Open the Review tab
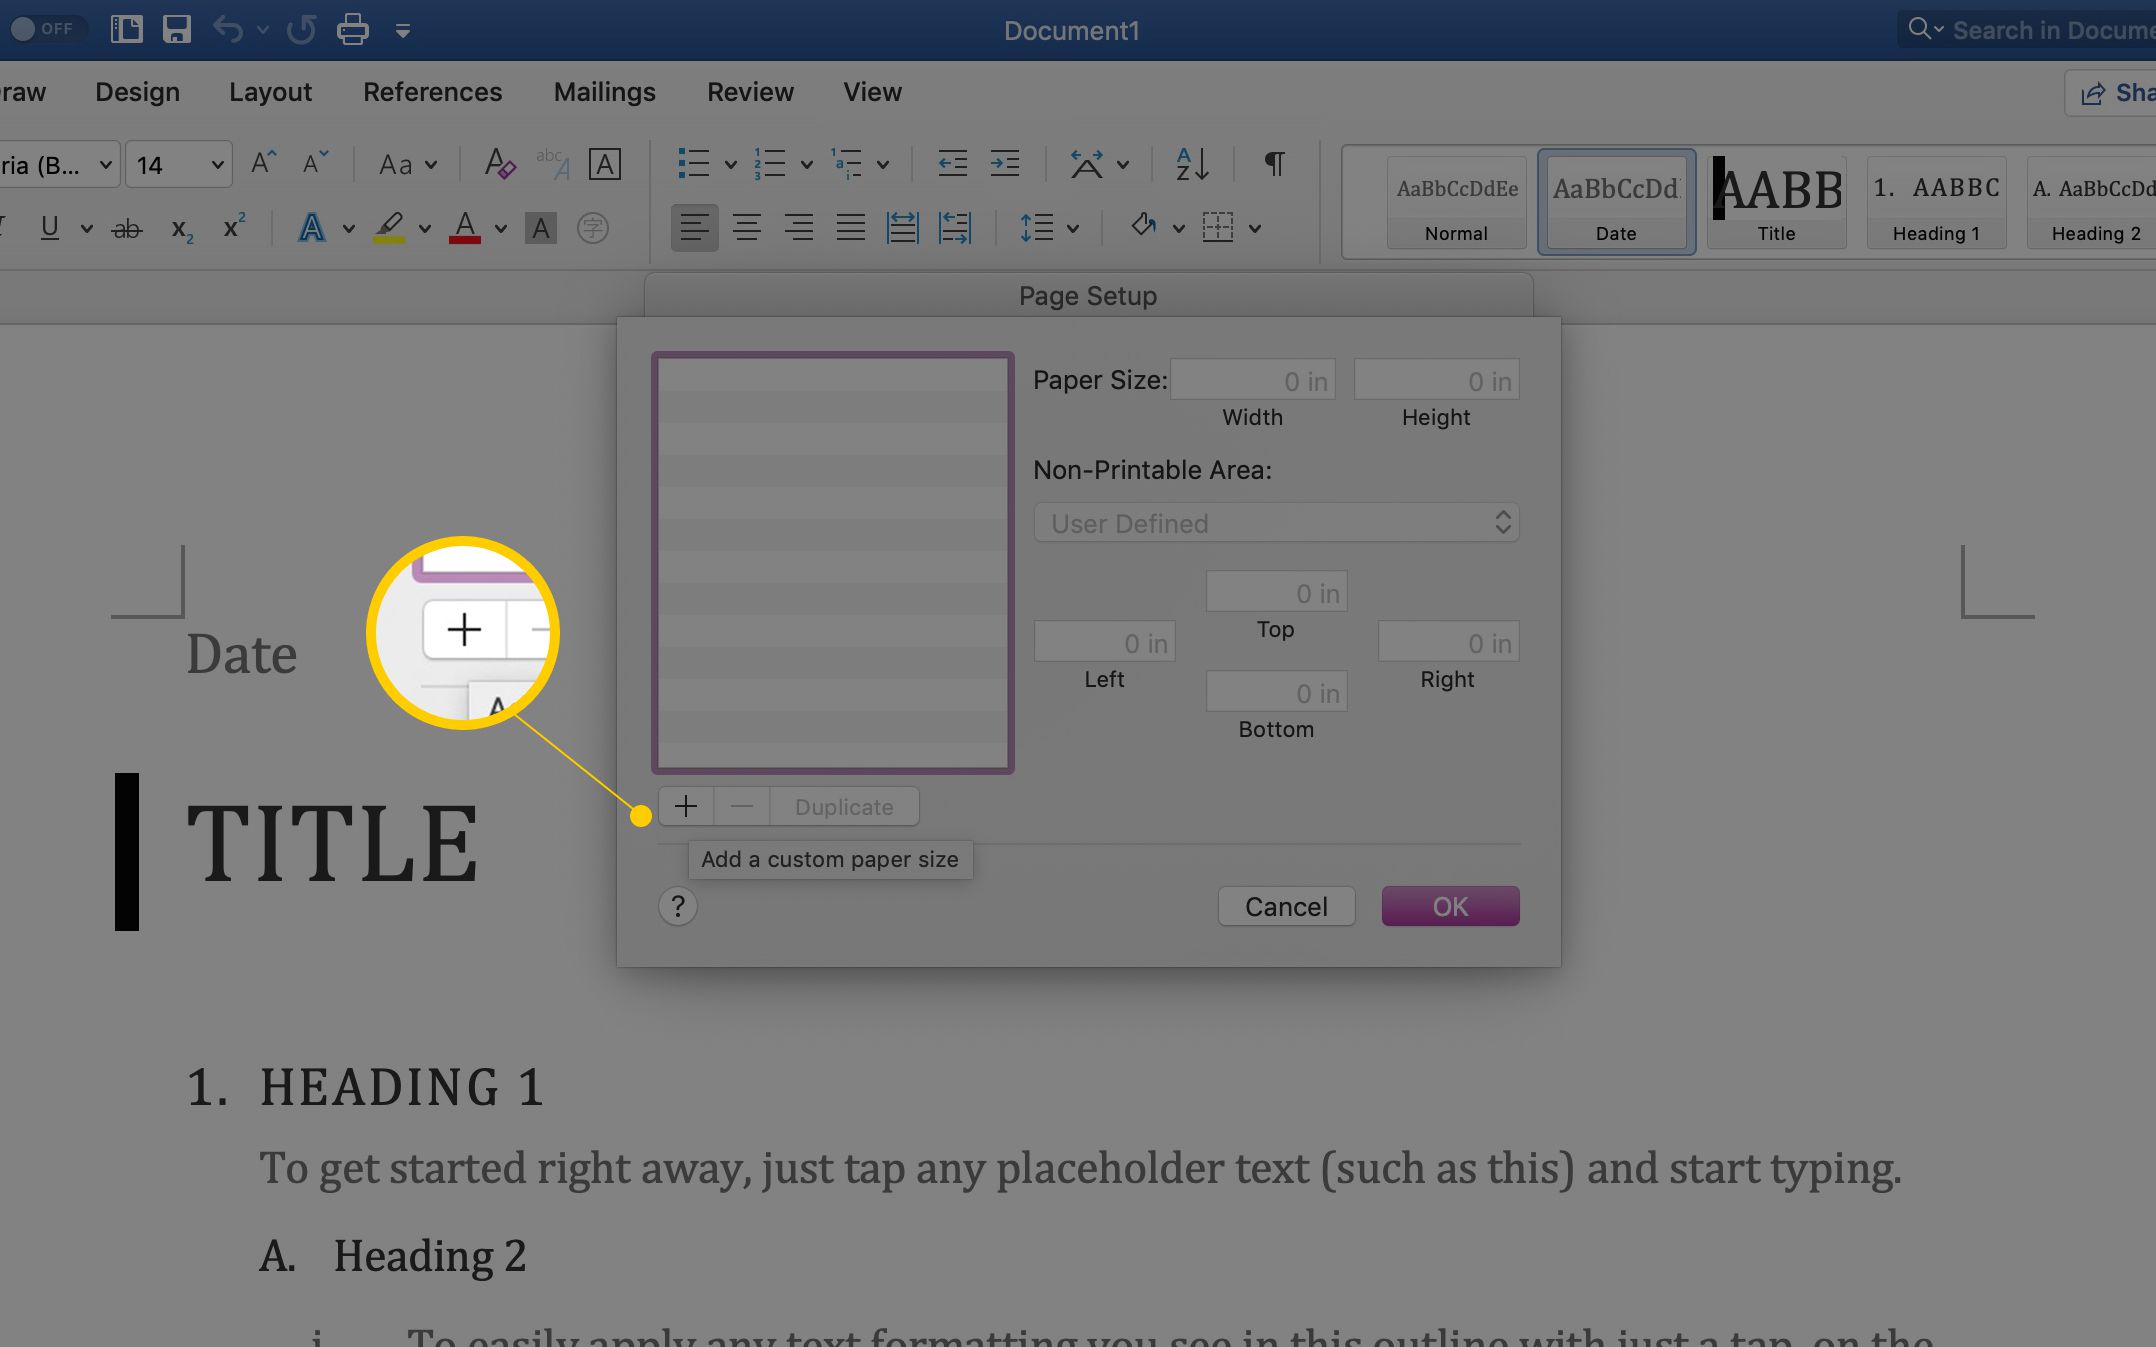The height and width of the screenshot is (1347, 2156). tap(750, 92)
